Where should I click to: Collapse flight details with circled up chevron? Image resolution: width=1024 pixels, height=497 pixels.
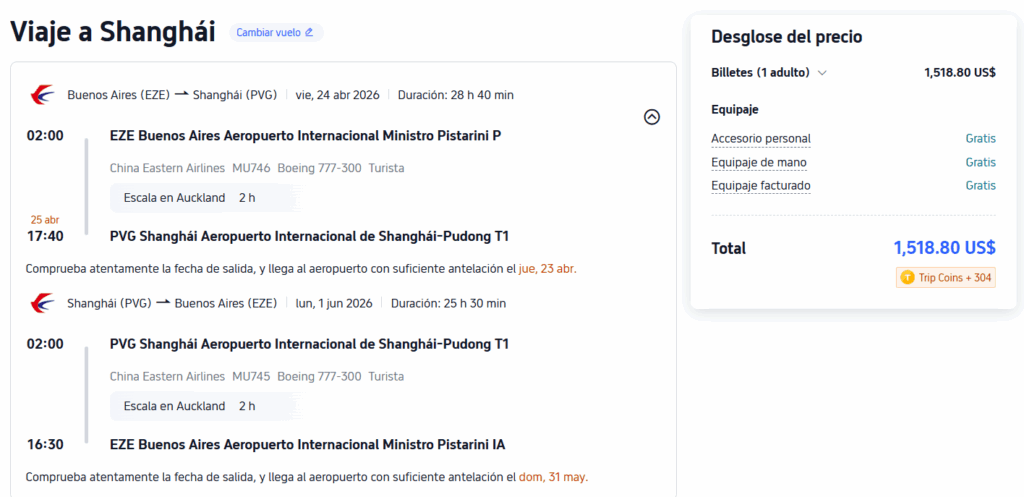click(652, 117)
